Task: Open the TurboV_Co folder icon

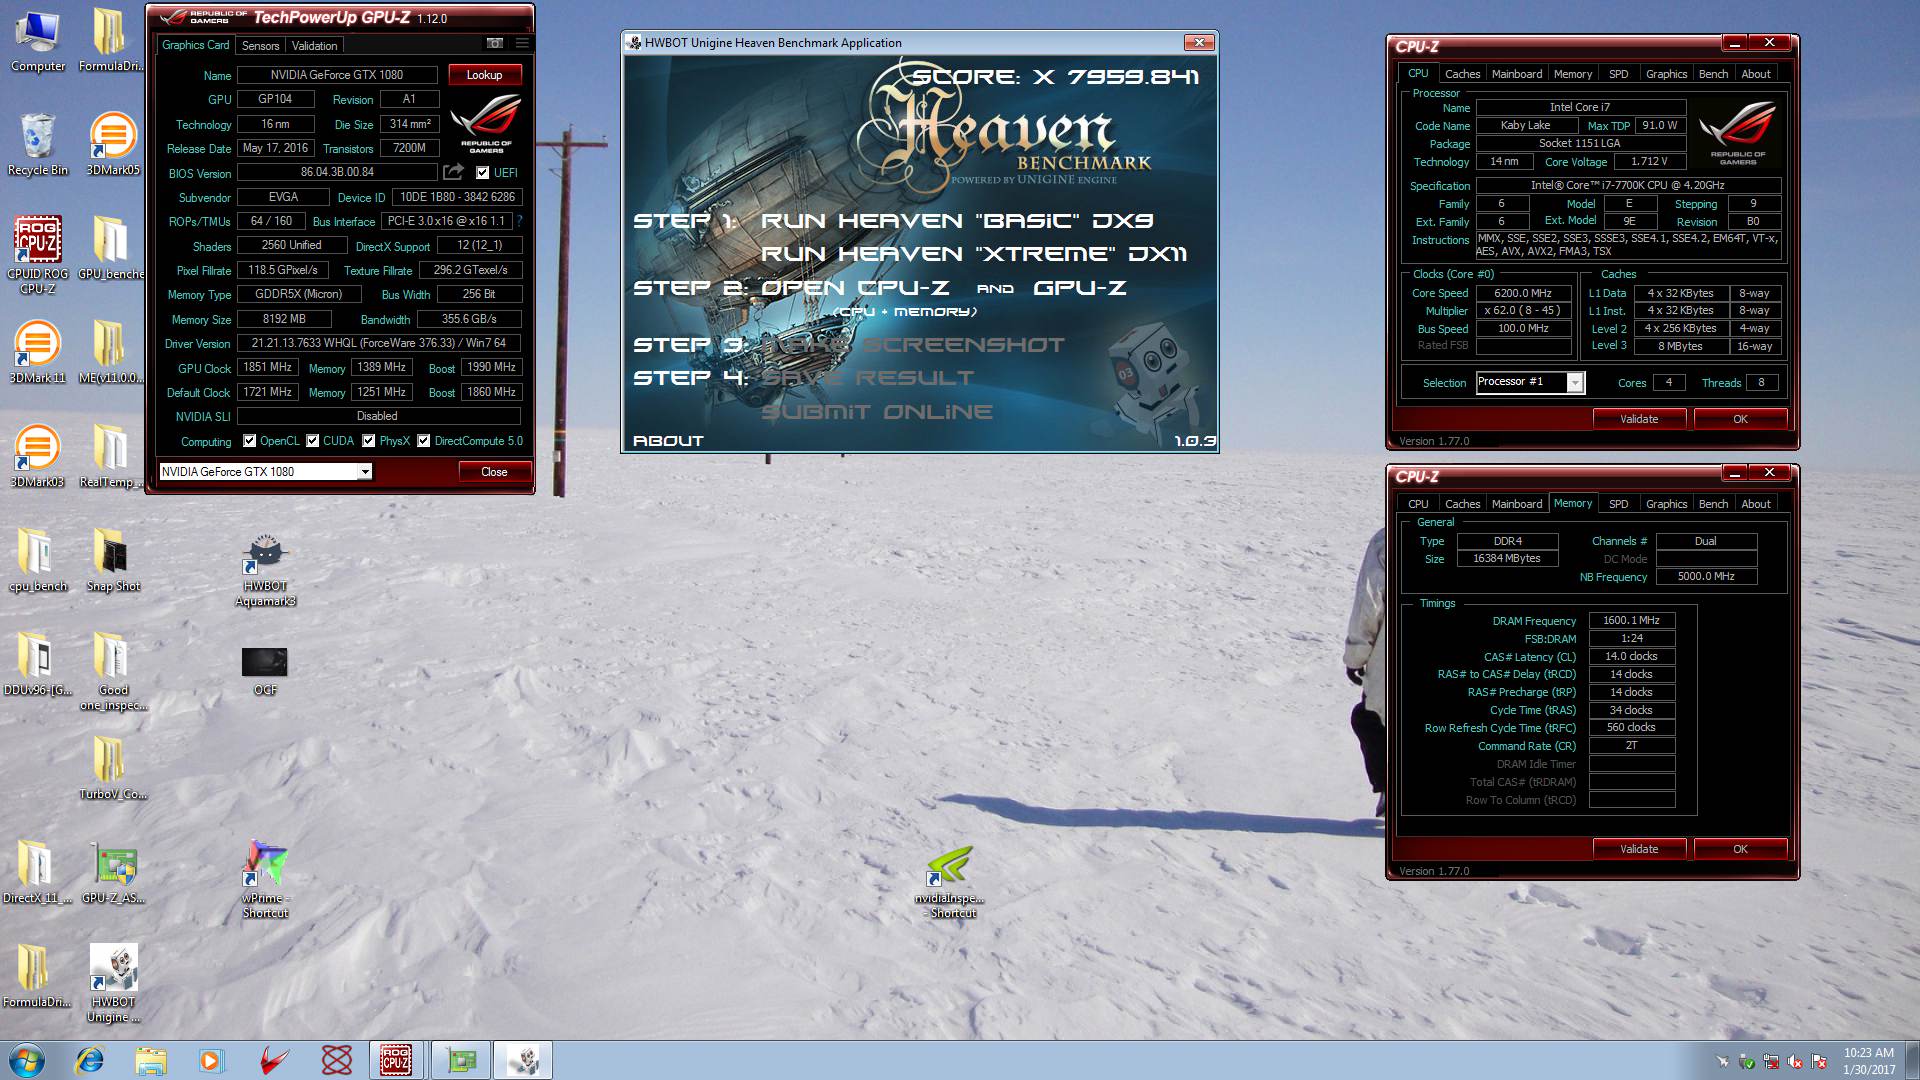Action: [113, 768]
